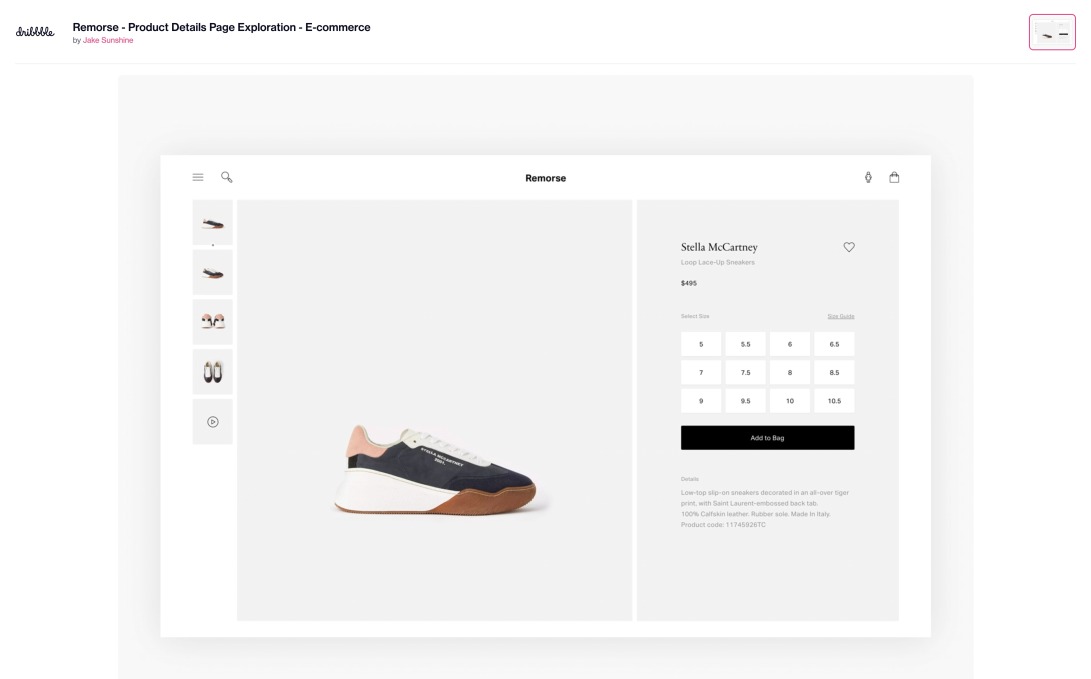Screen dimensions: 1091x679
Task: Visit Jake Sunshine's profile link
Action: [108, 40]
